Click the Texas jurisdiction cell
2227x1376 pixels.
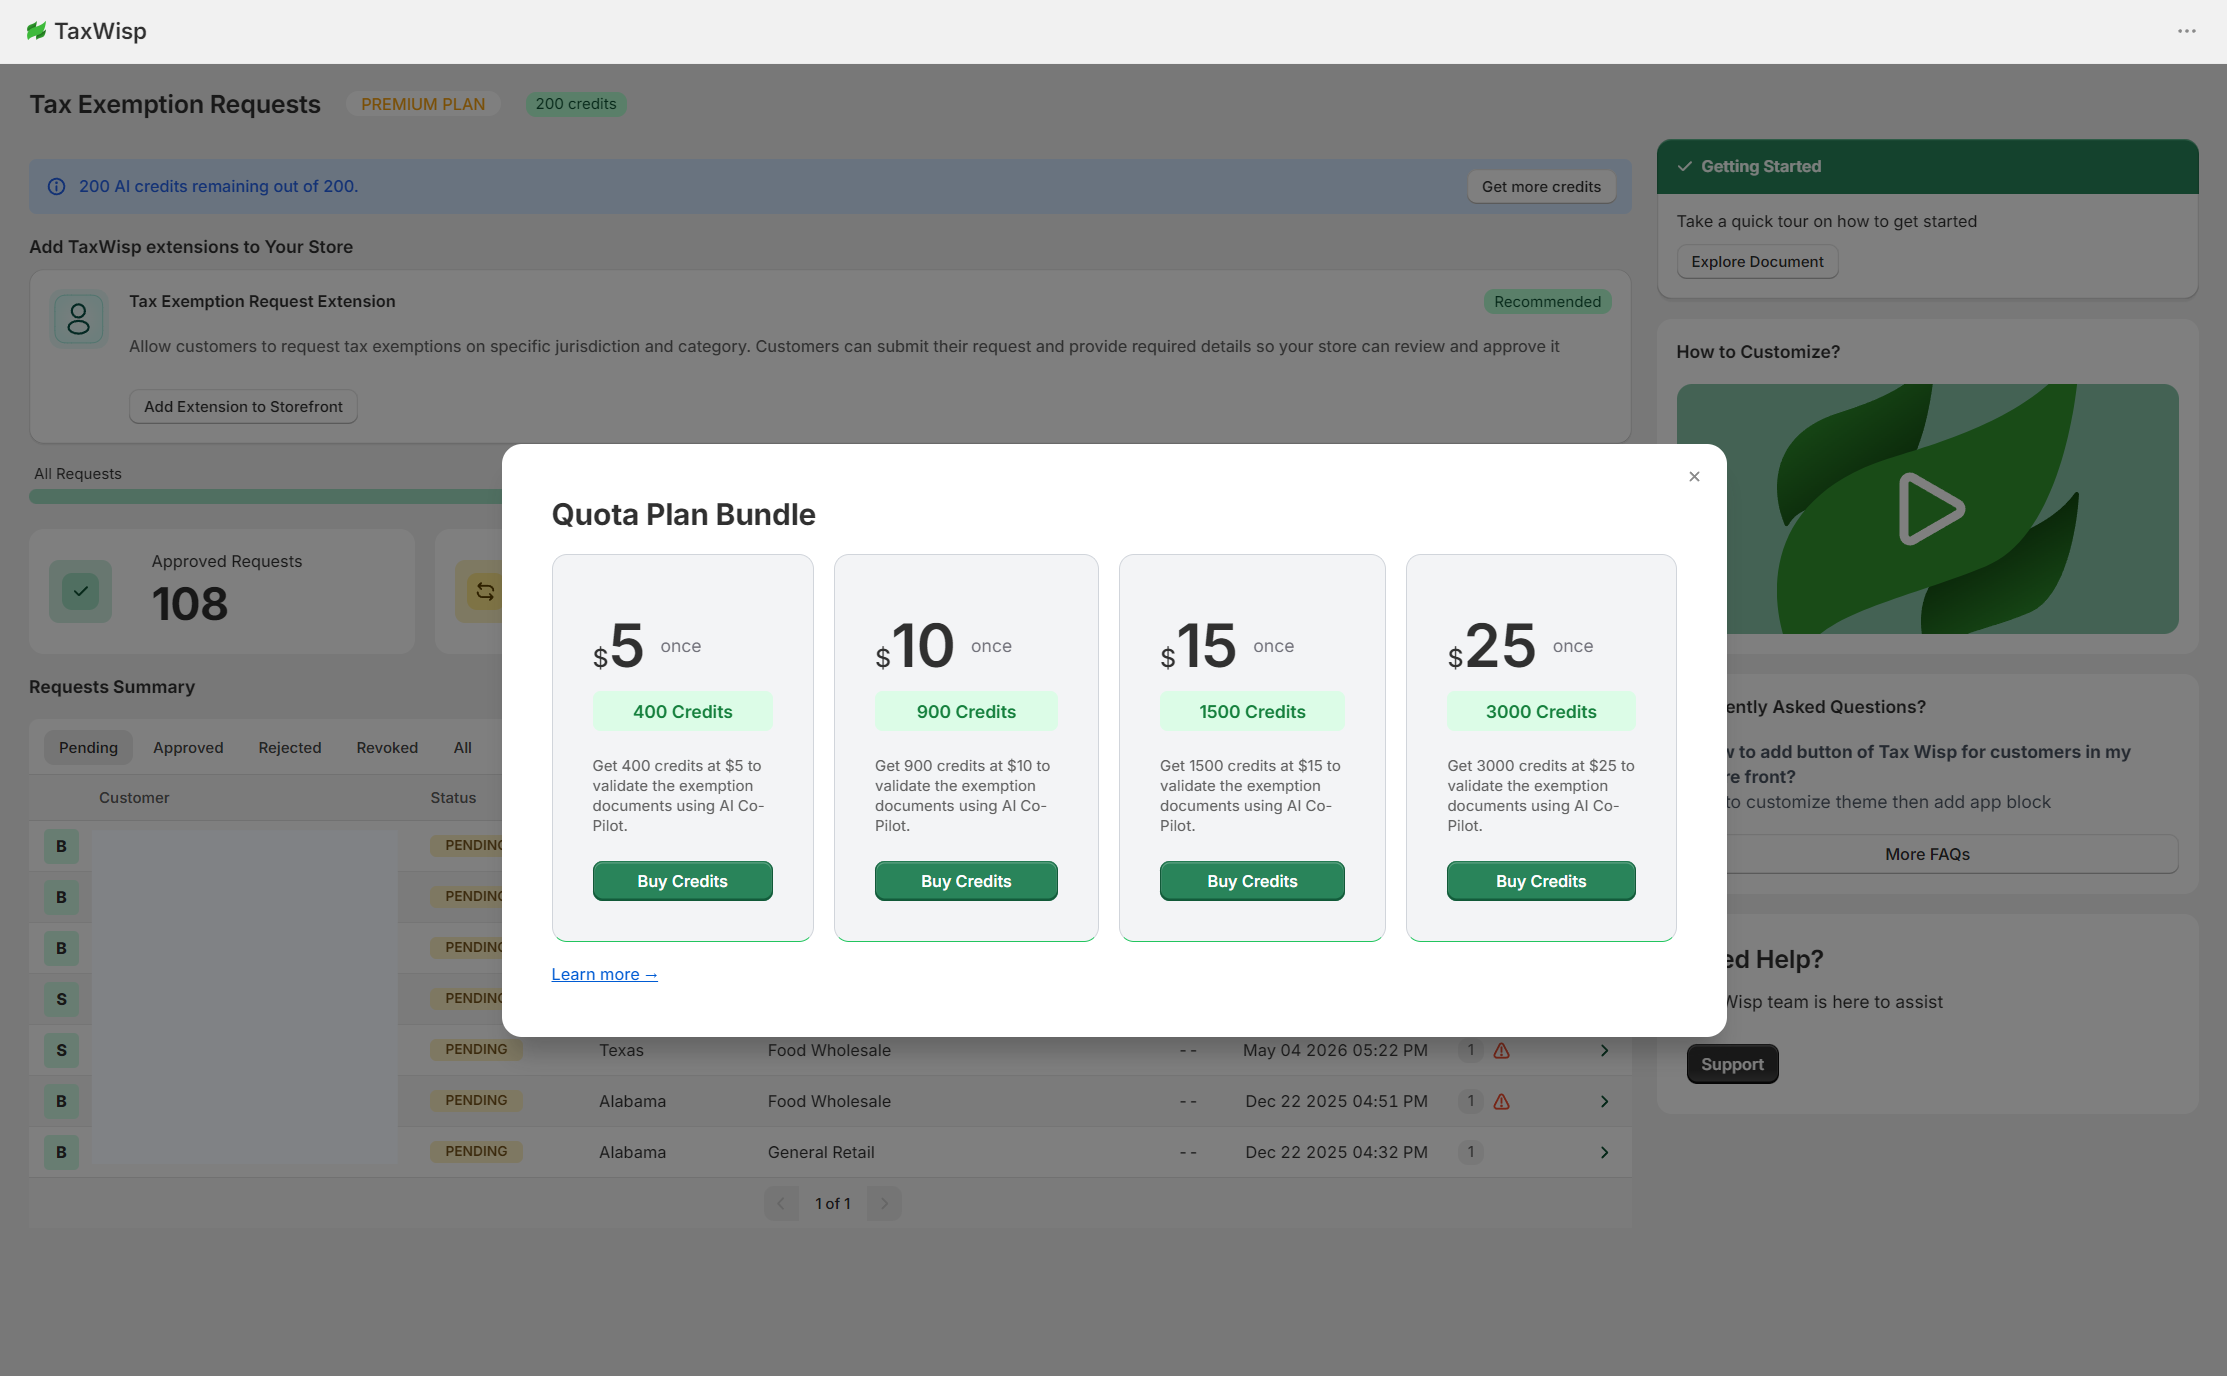point(621,1051)
